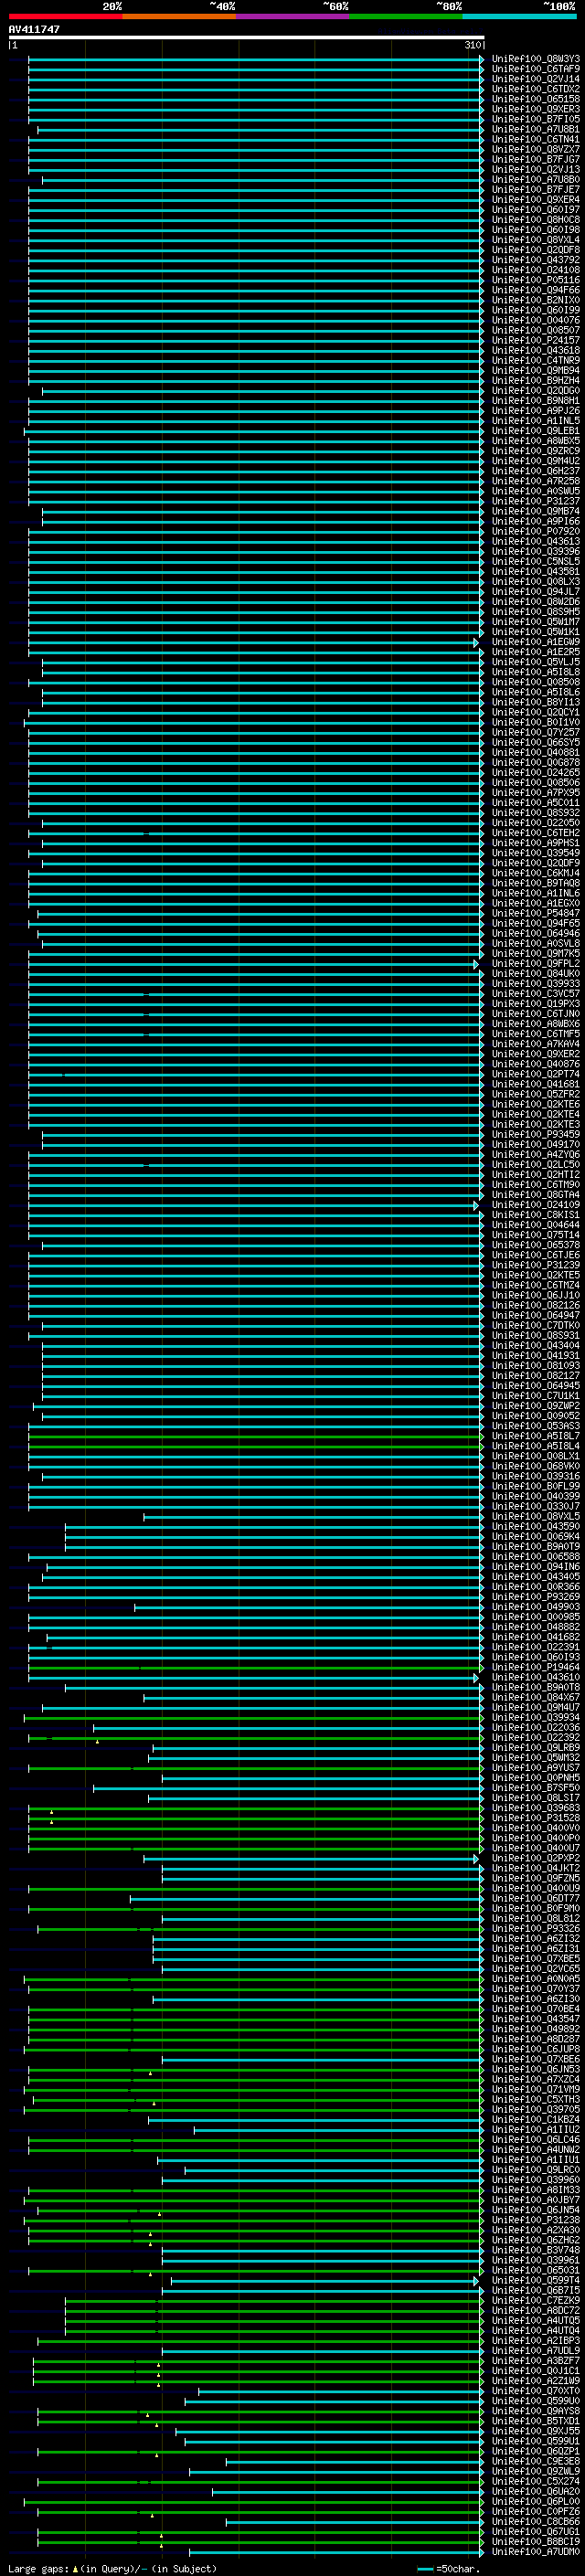The height and width of the screenshot is (2576, 585).
Task: Select the UniRef100_C6TEH2 label
Action: click(x=536, y=833)
